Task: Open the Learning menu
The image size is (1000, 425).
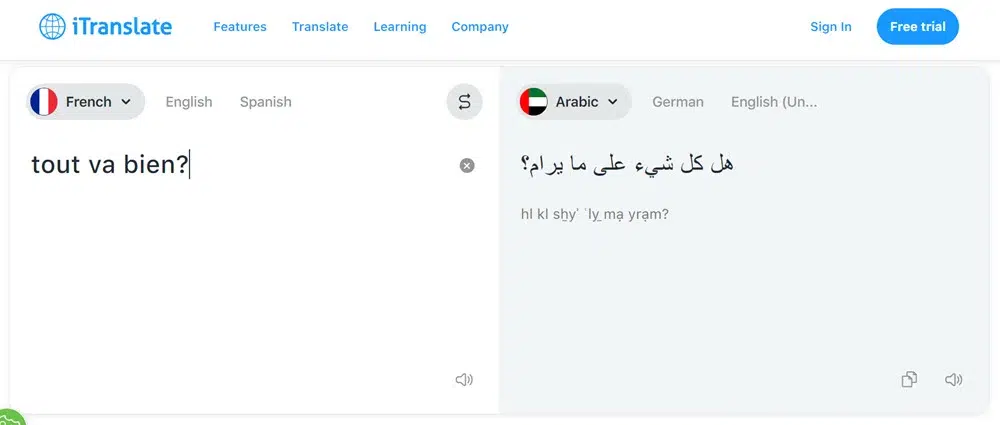Action: [x=400, y=27]
